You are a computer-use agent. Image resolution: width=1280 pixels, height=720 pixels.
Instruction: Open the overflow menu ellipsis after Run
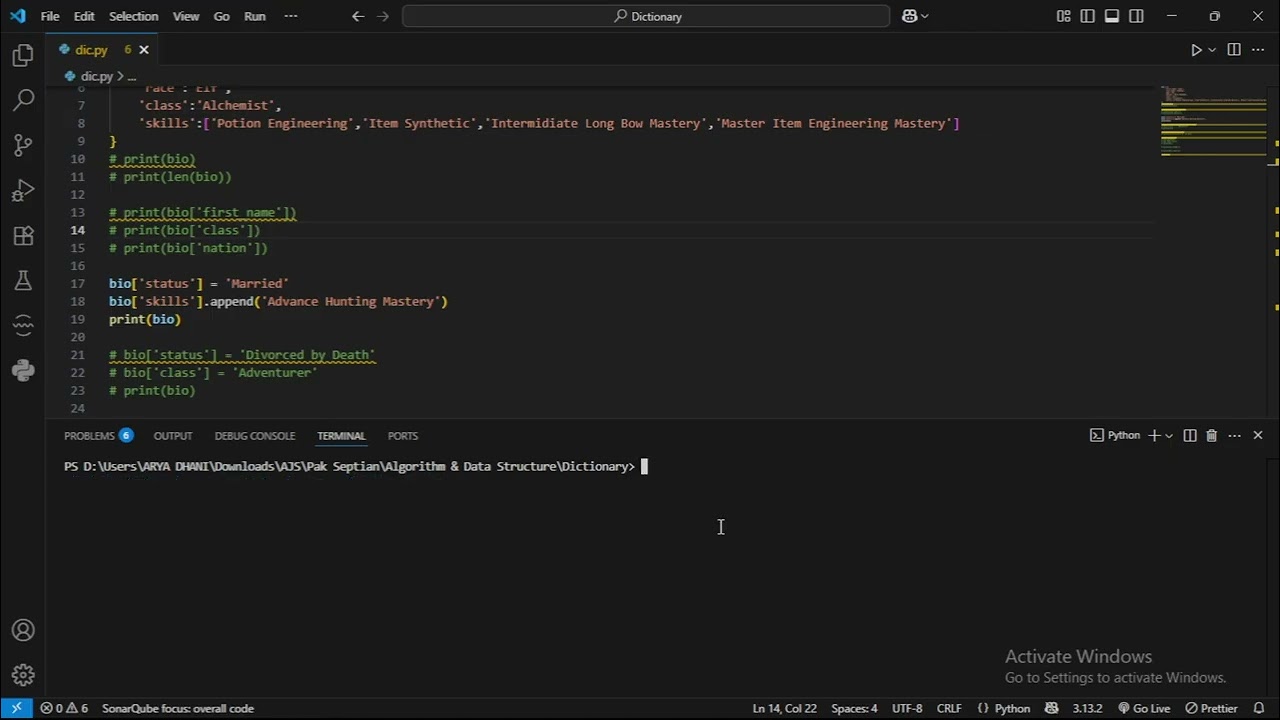(x=291, y=16)
